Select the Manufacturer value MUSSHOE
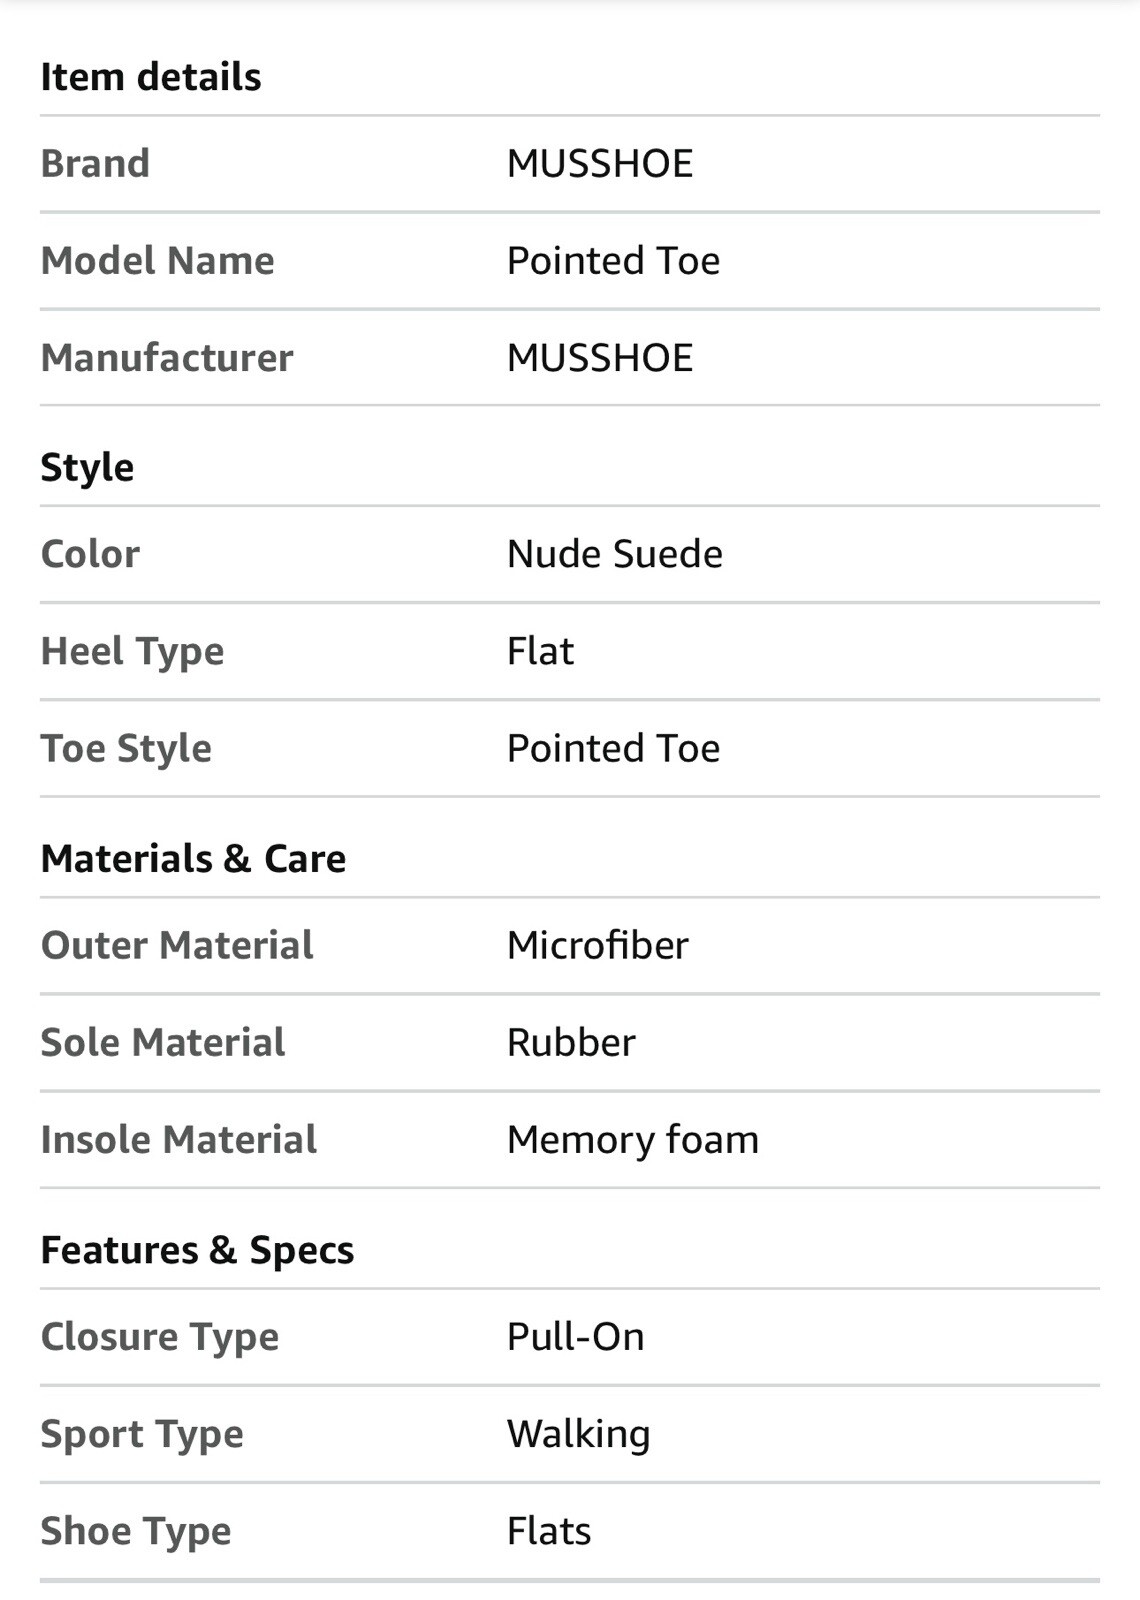The image size is (1140, 1600). click(x=600, y=358)
